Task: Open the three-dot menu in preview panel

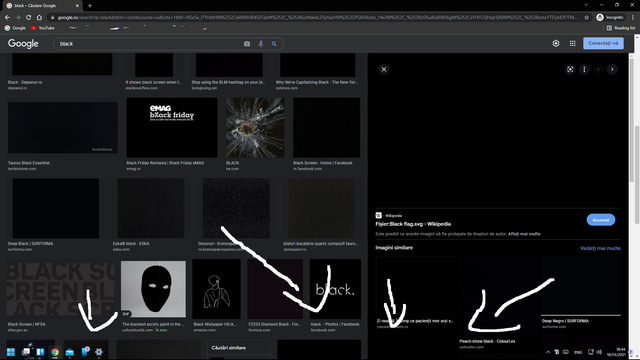Action: [x=584, y=69]
